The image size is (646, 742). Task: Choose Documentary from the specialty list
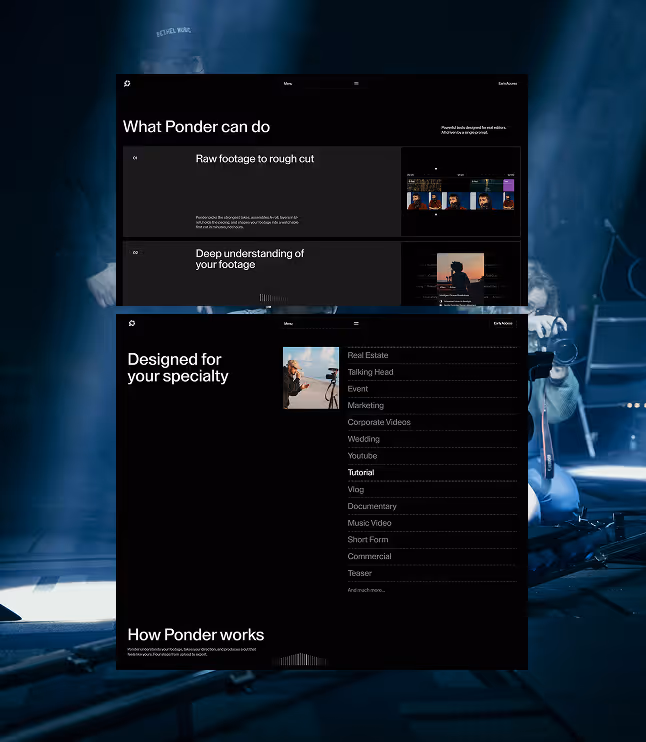372,506
